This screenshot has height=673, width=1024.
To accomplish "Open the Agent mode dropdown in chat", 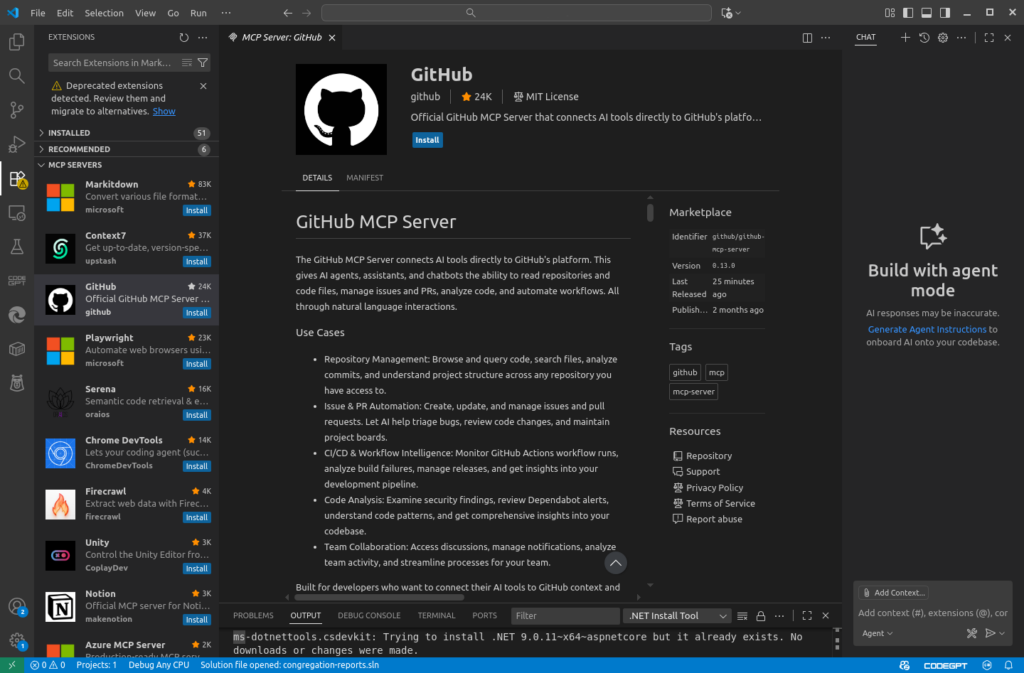I will (x=877, y=632).
